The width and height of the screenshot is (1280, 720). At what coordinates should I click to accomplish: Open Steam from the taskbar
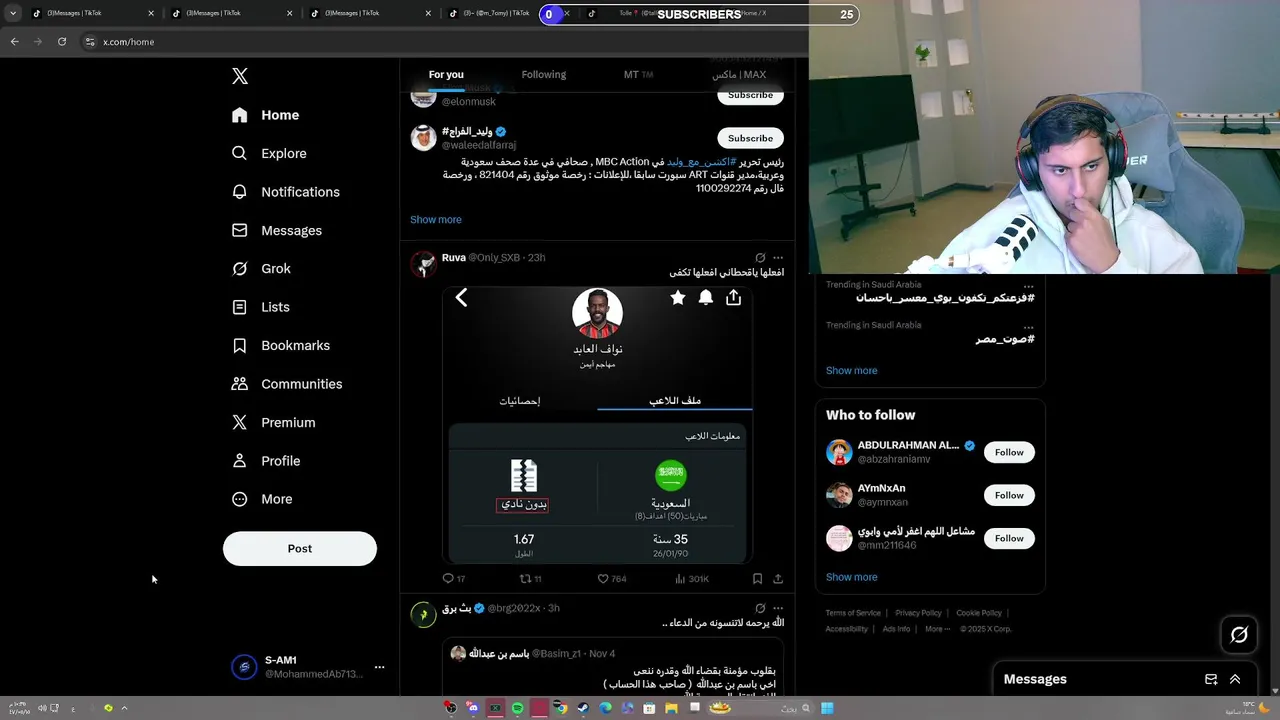tap(583, 708)
